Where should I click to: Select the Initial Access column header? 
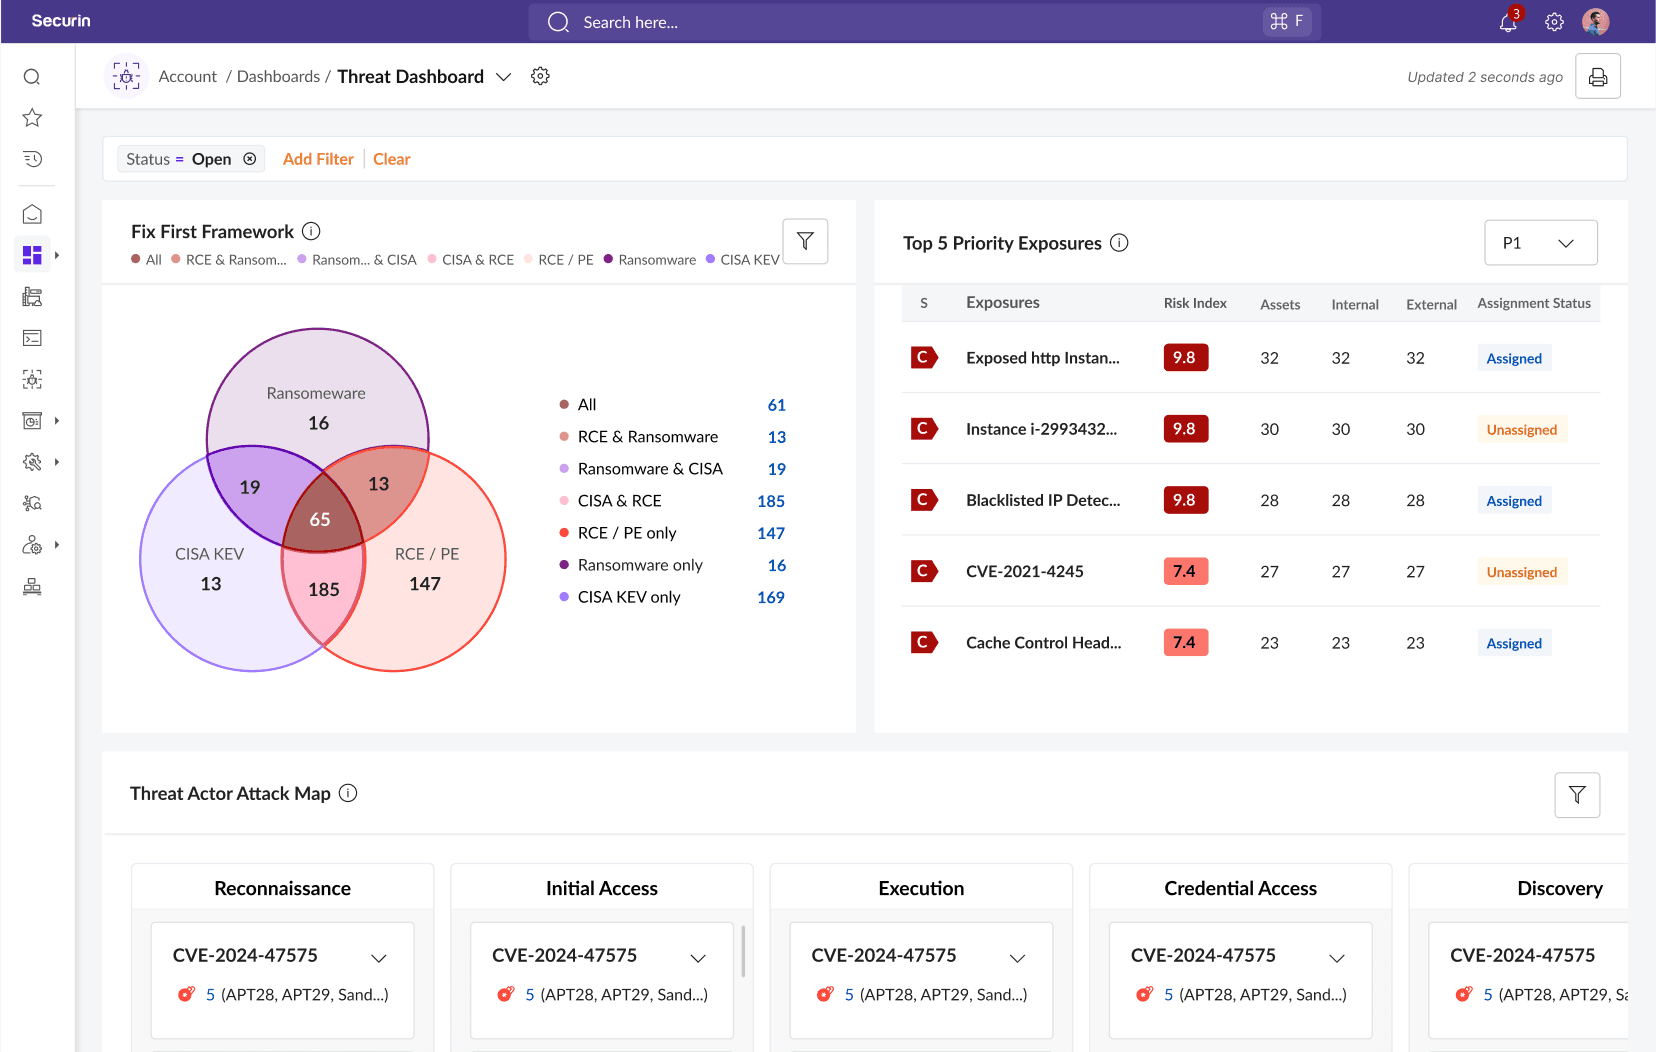[601, 888]
